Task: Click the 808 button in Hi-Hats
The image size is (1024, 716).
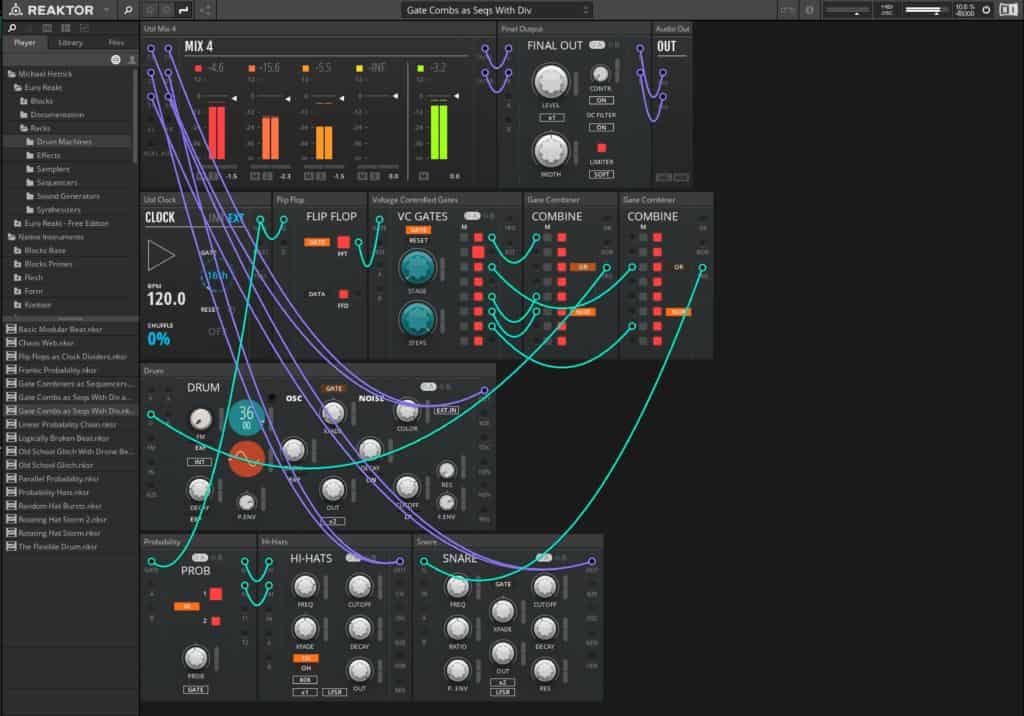Action: [x=304, y=680]
